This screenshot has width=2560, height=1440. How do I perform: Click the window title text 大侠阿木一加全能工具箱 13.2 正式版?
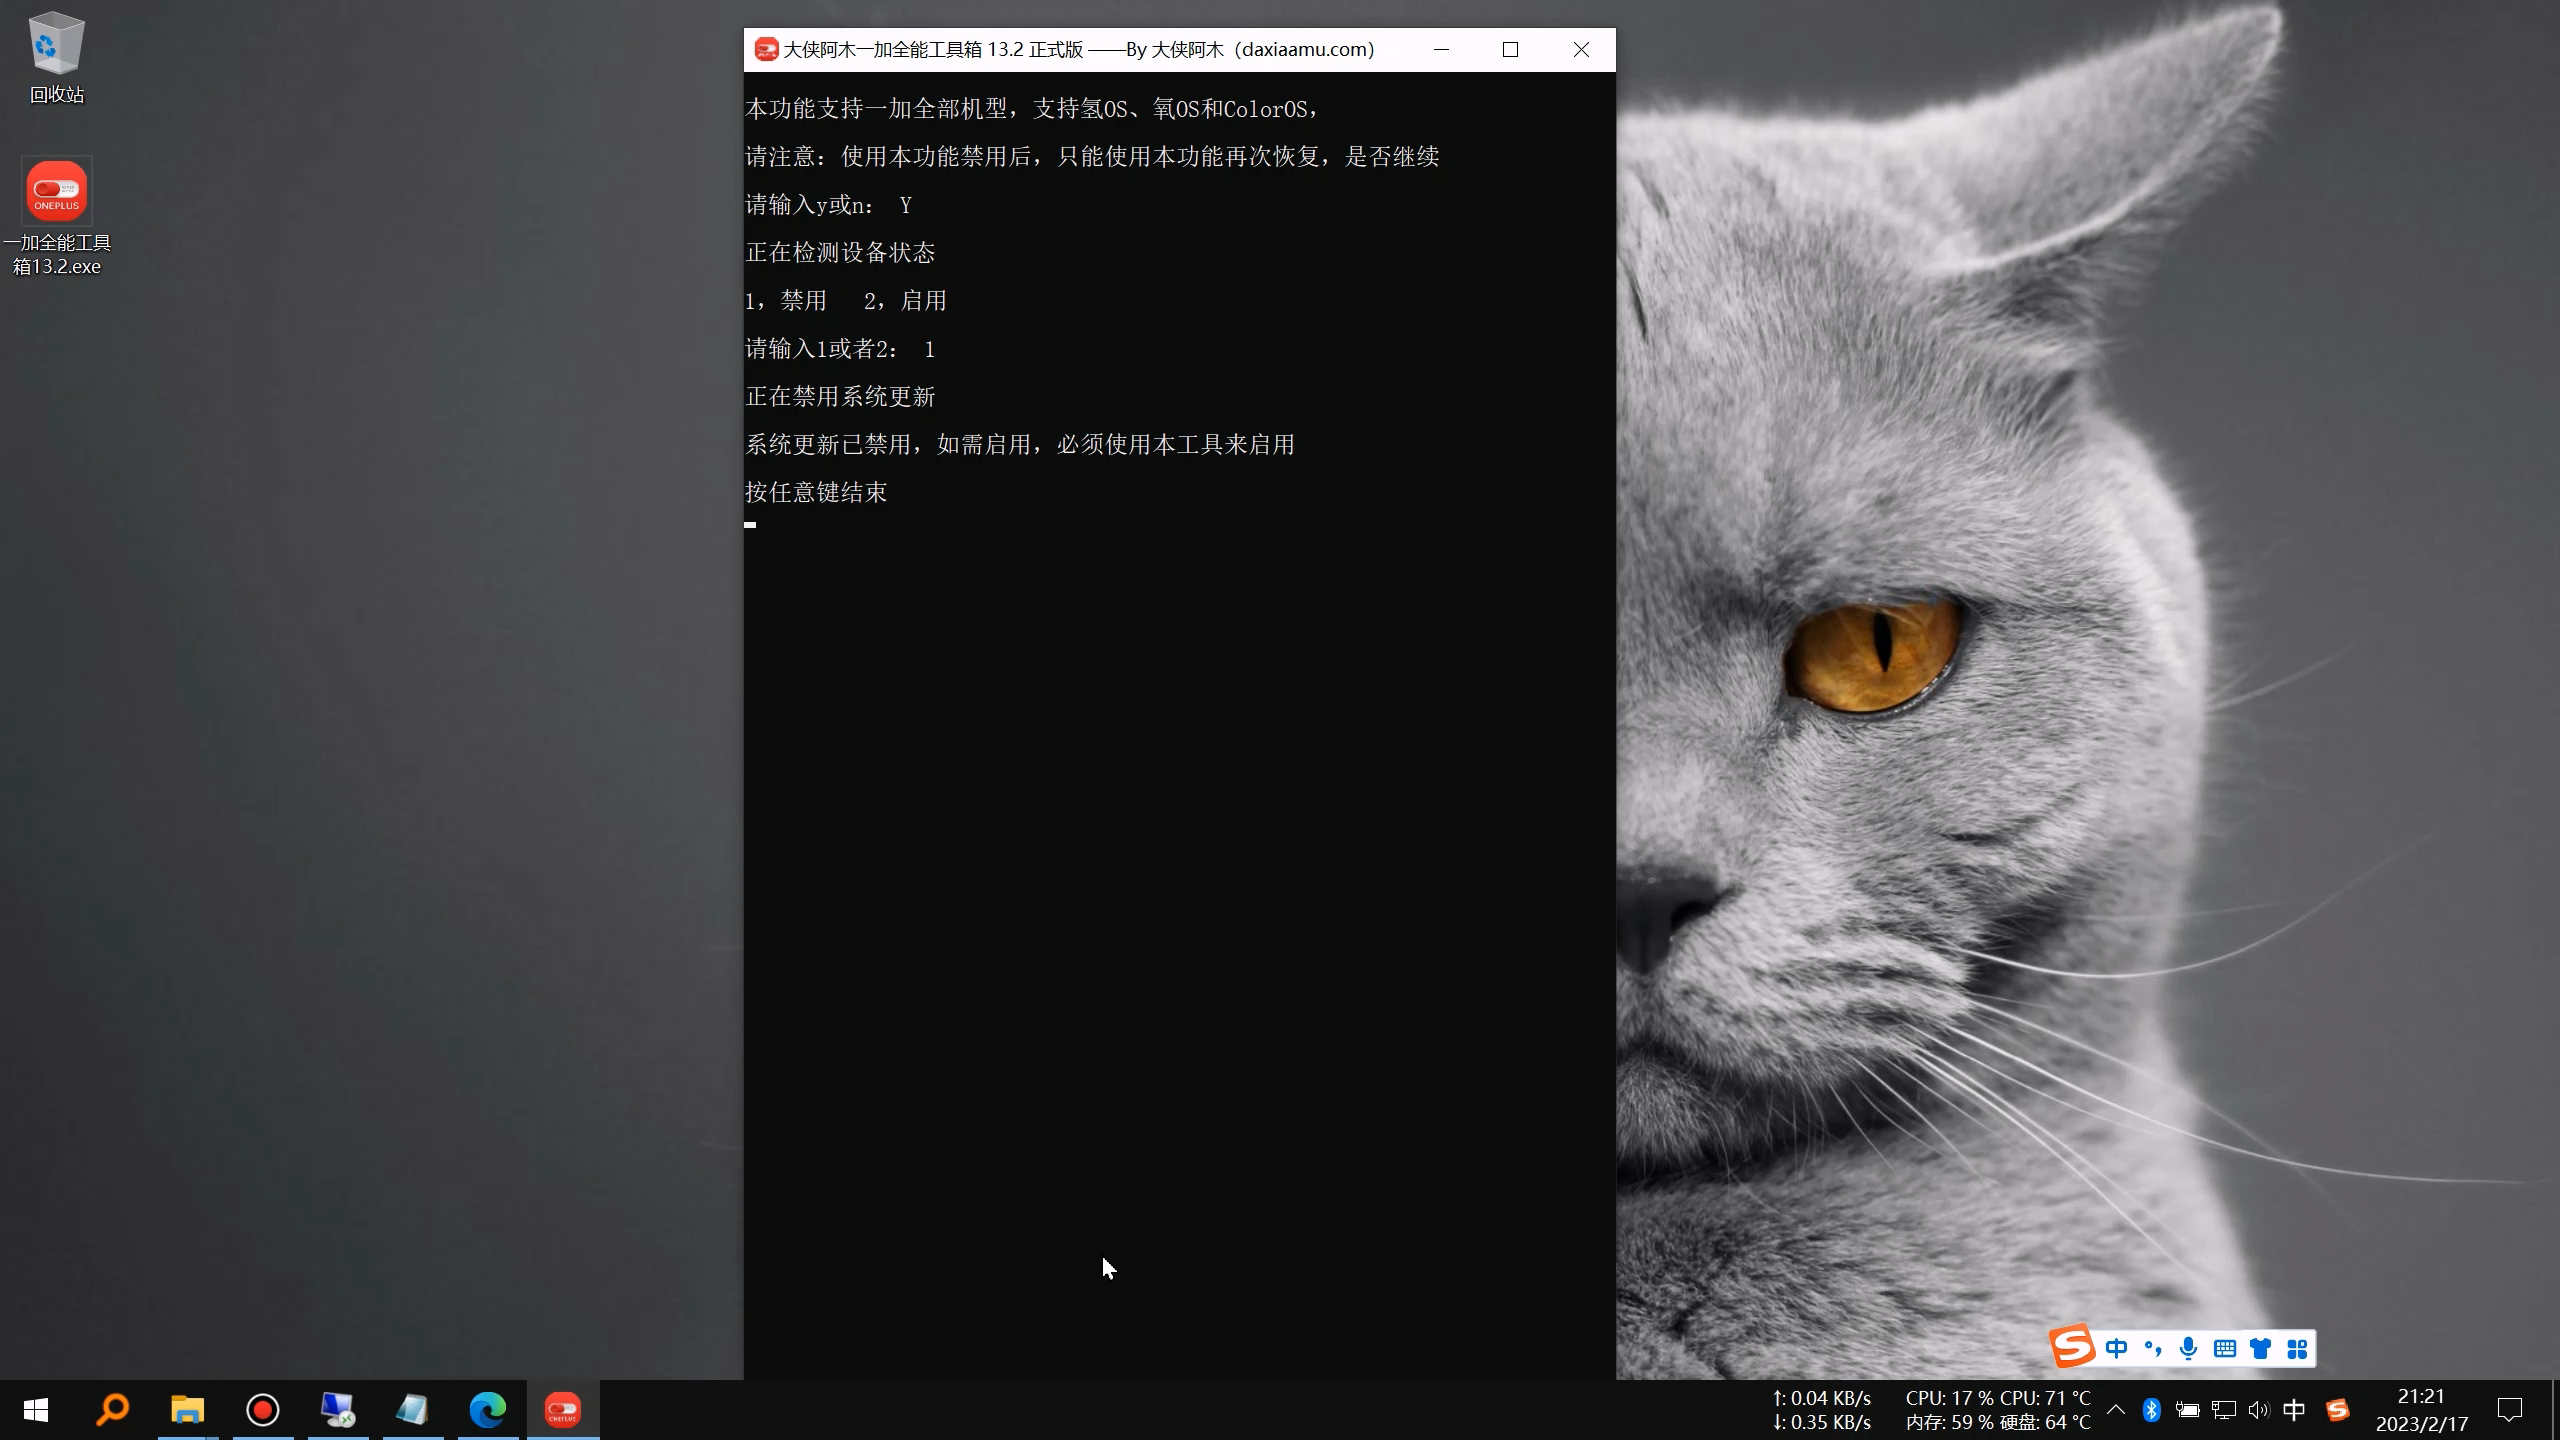[x=933, y=50]
